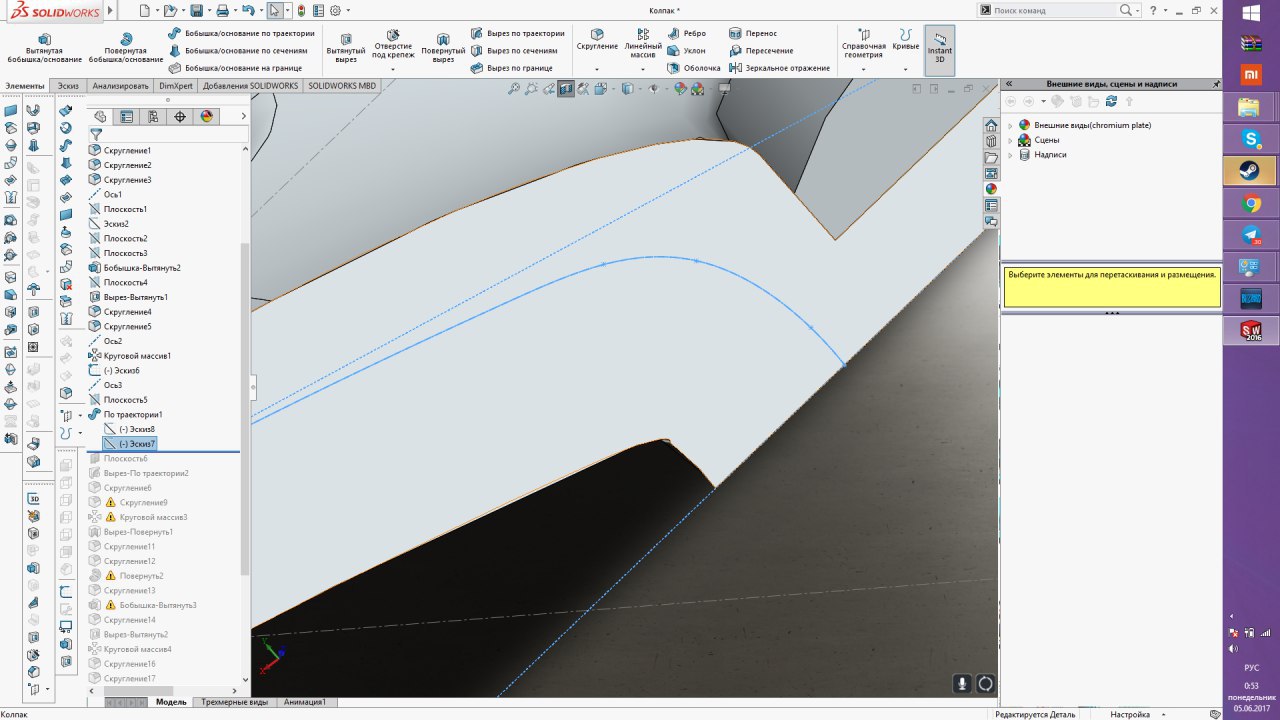Click the Вытянутый вырез tool
This screenshot has width=1280, height=720.
pos(346,47)
